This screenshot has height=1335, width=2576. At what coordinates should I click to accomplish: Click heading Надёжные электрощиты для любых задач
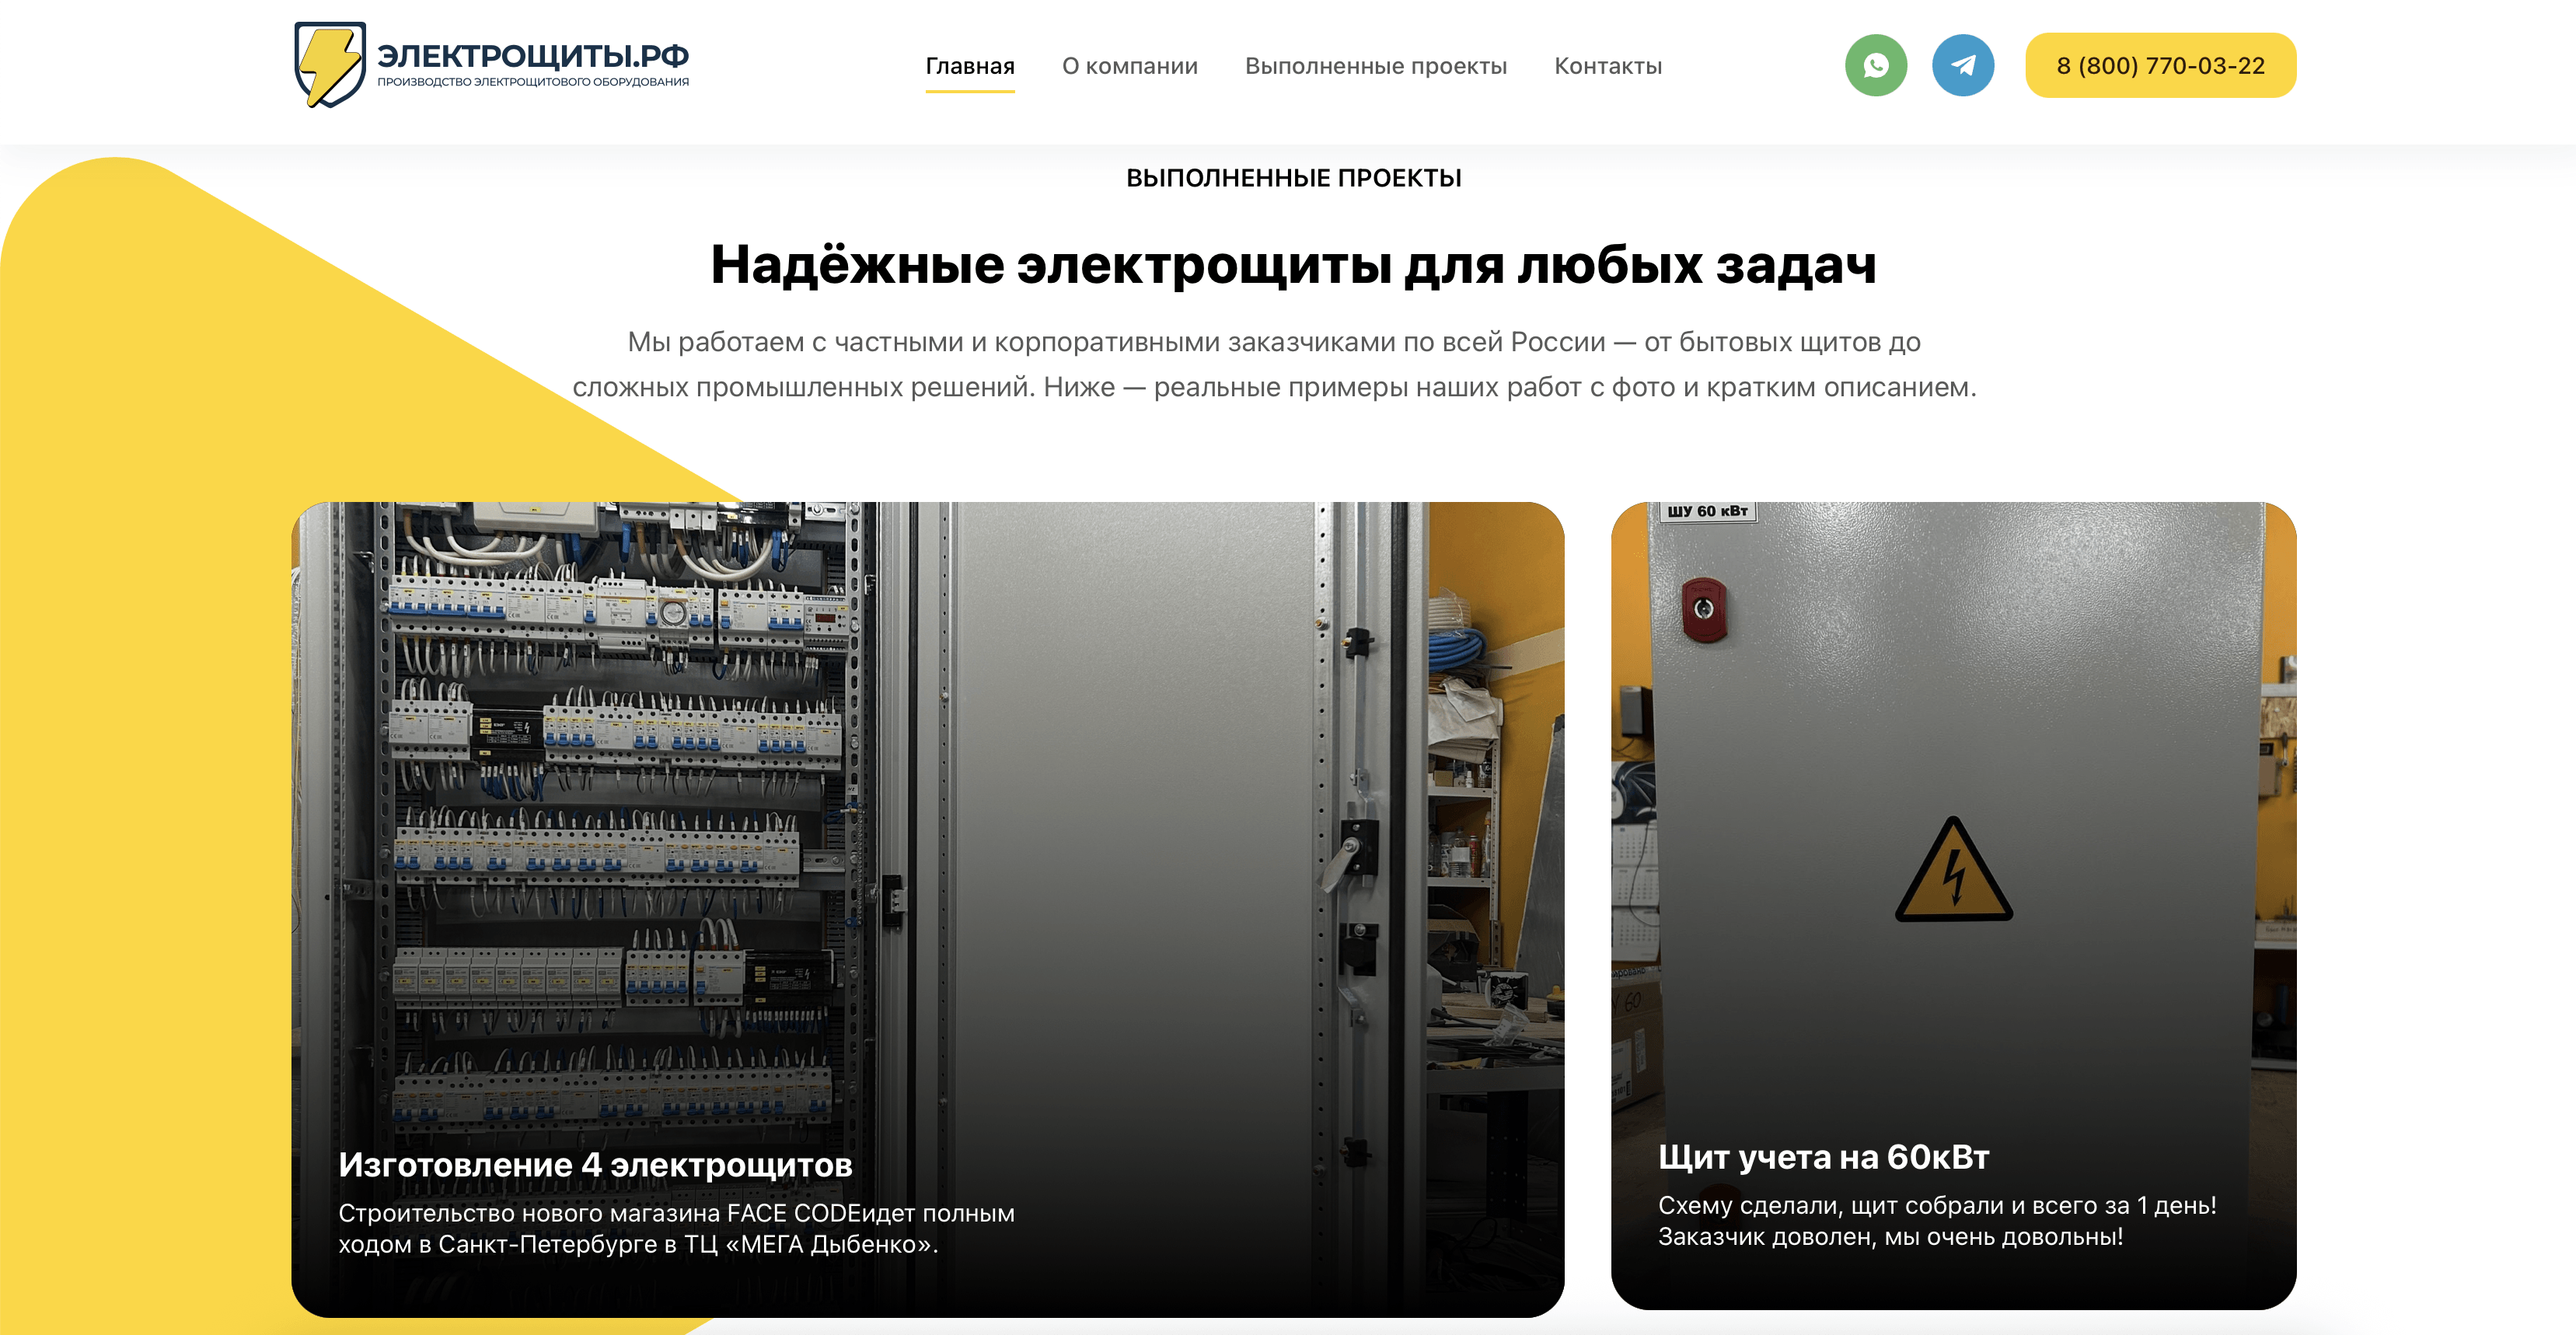click(x=1293, y=266)
